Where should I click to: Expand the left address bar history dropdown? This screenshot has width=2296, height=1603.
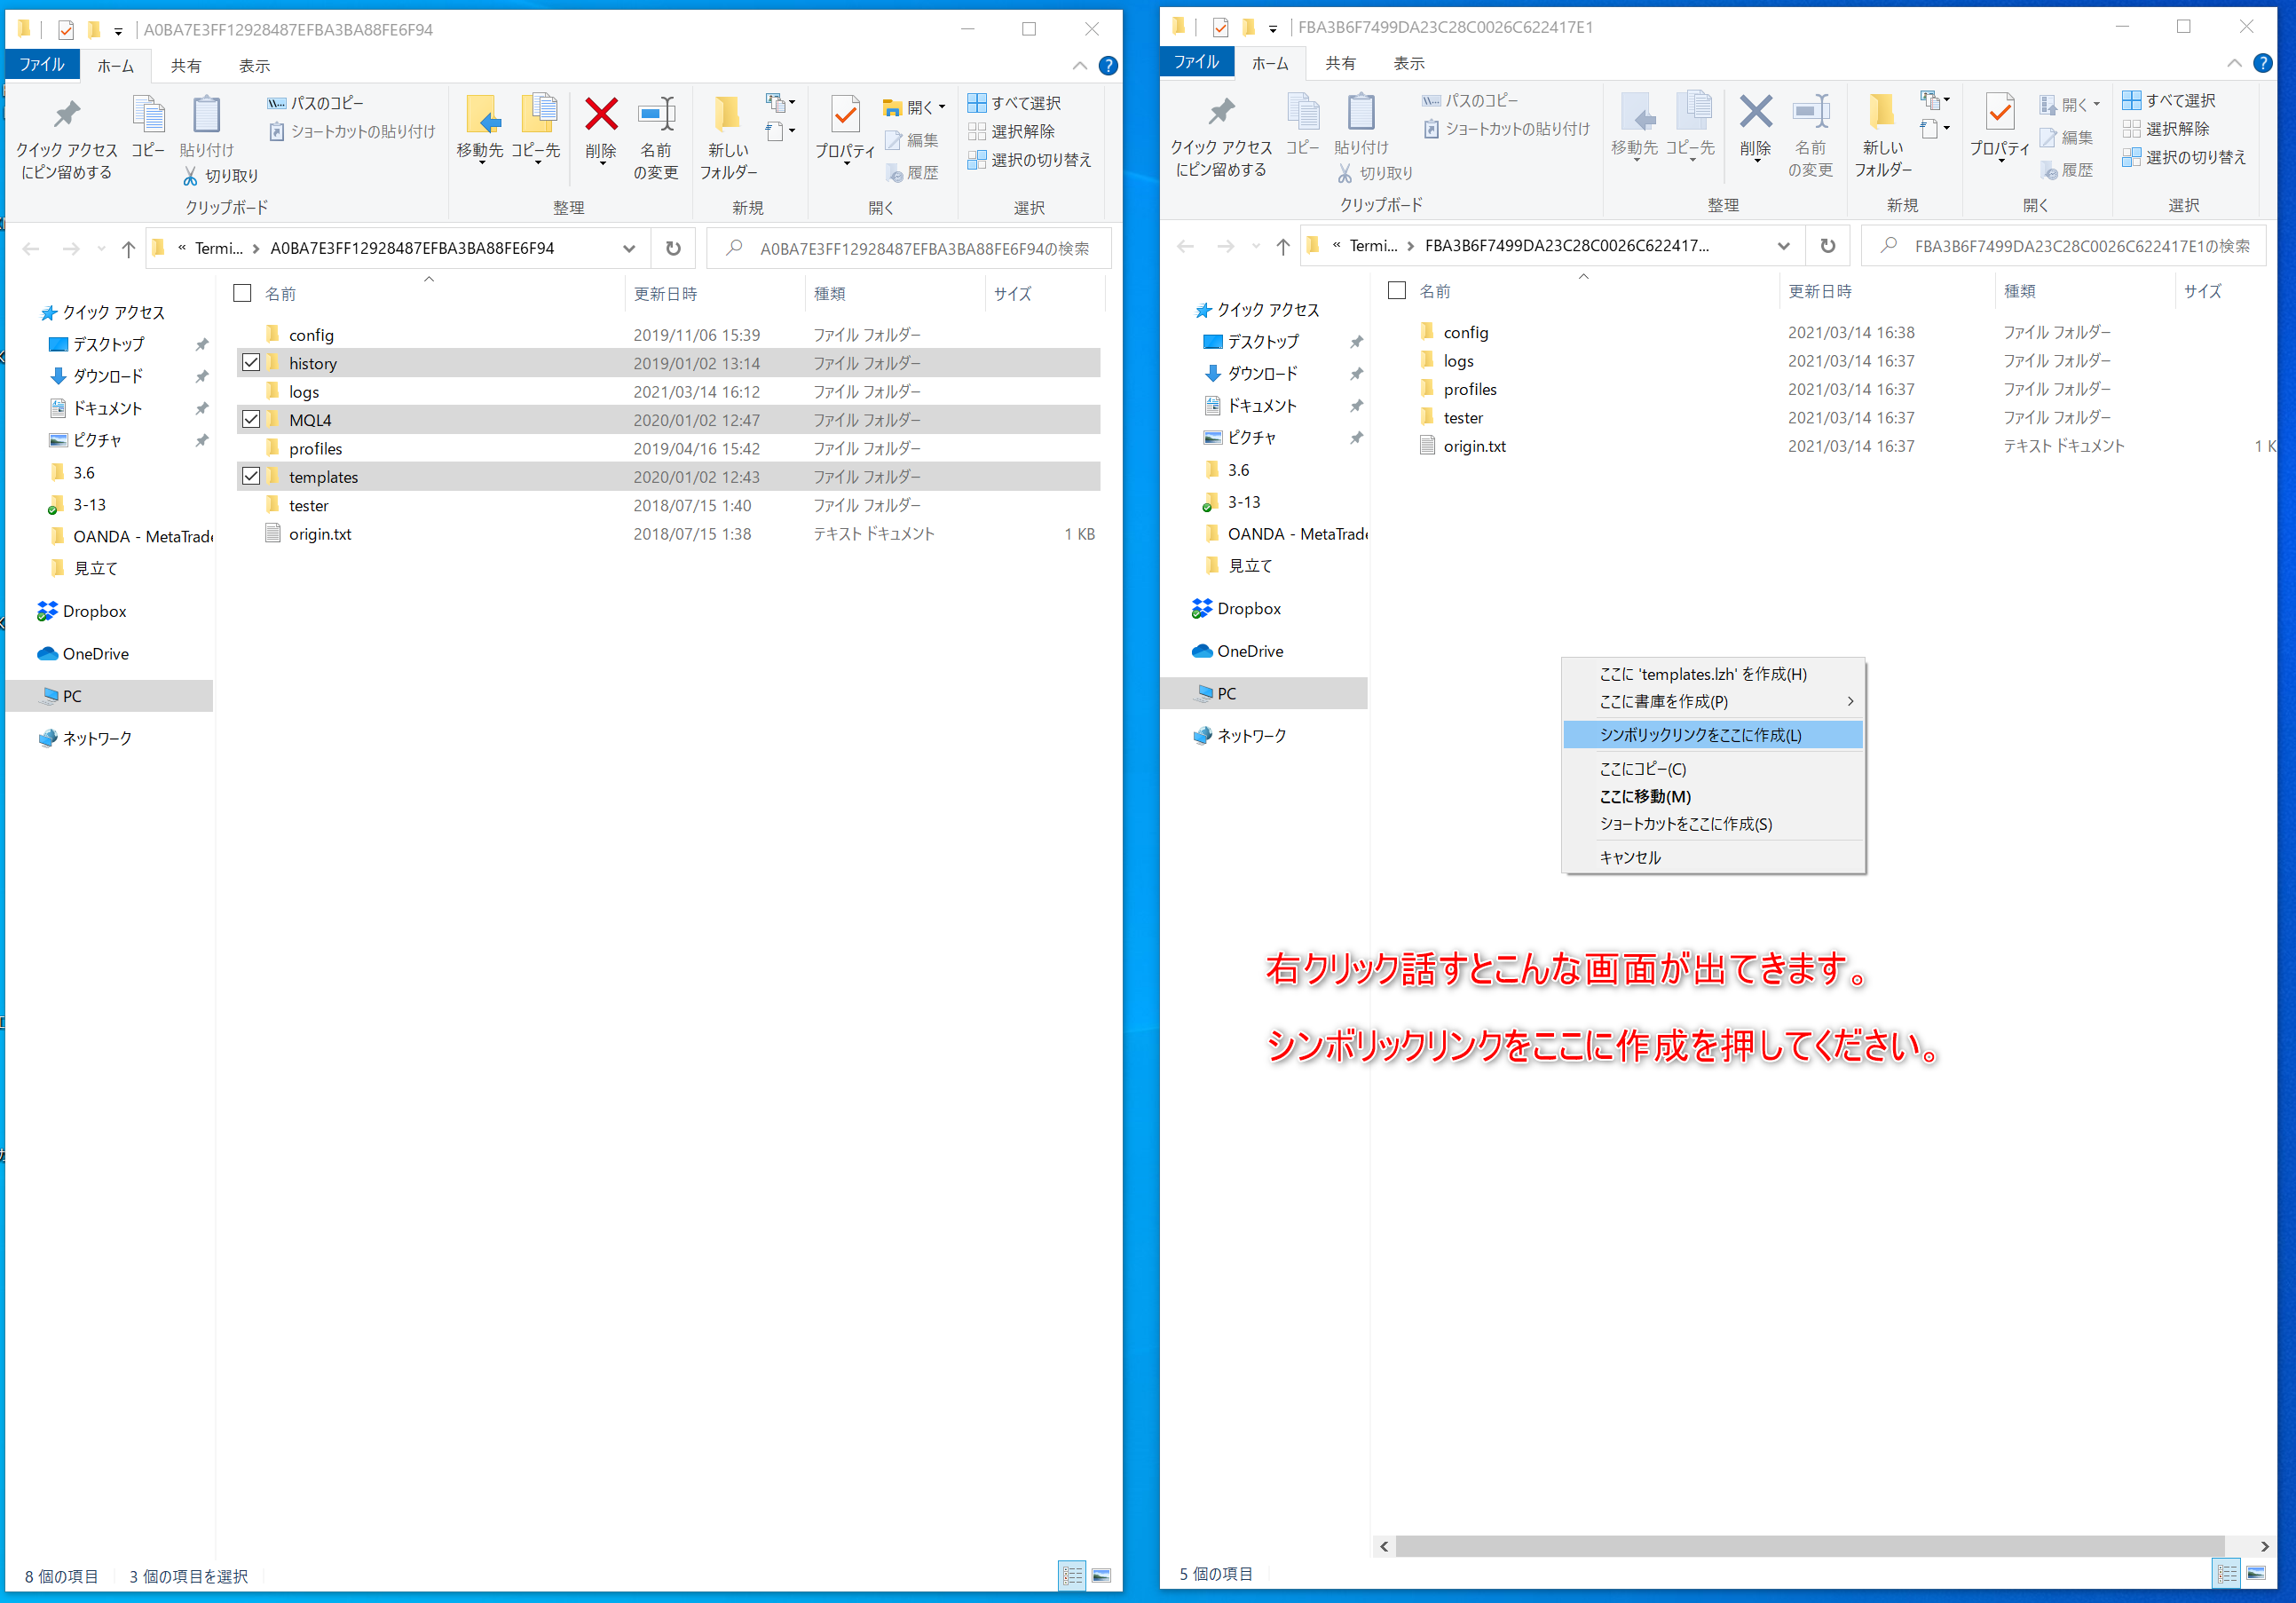point(629,249)
